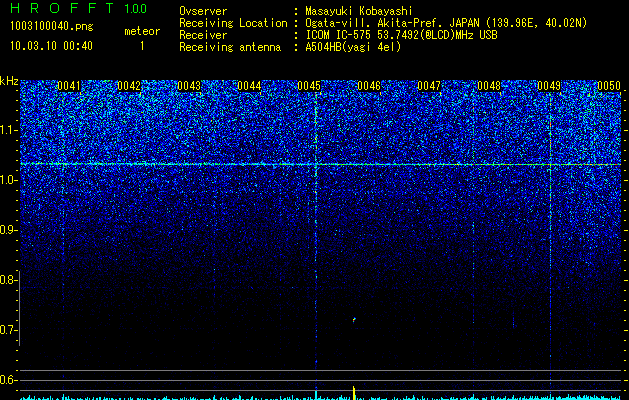Click observer name Masayuki Kobayashi
This screenshot has height=400, width=629.
[359, 11]
